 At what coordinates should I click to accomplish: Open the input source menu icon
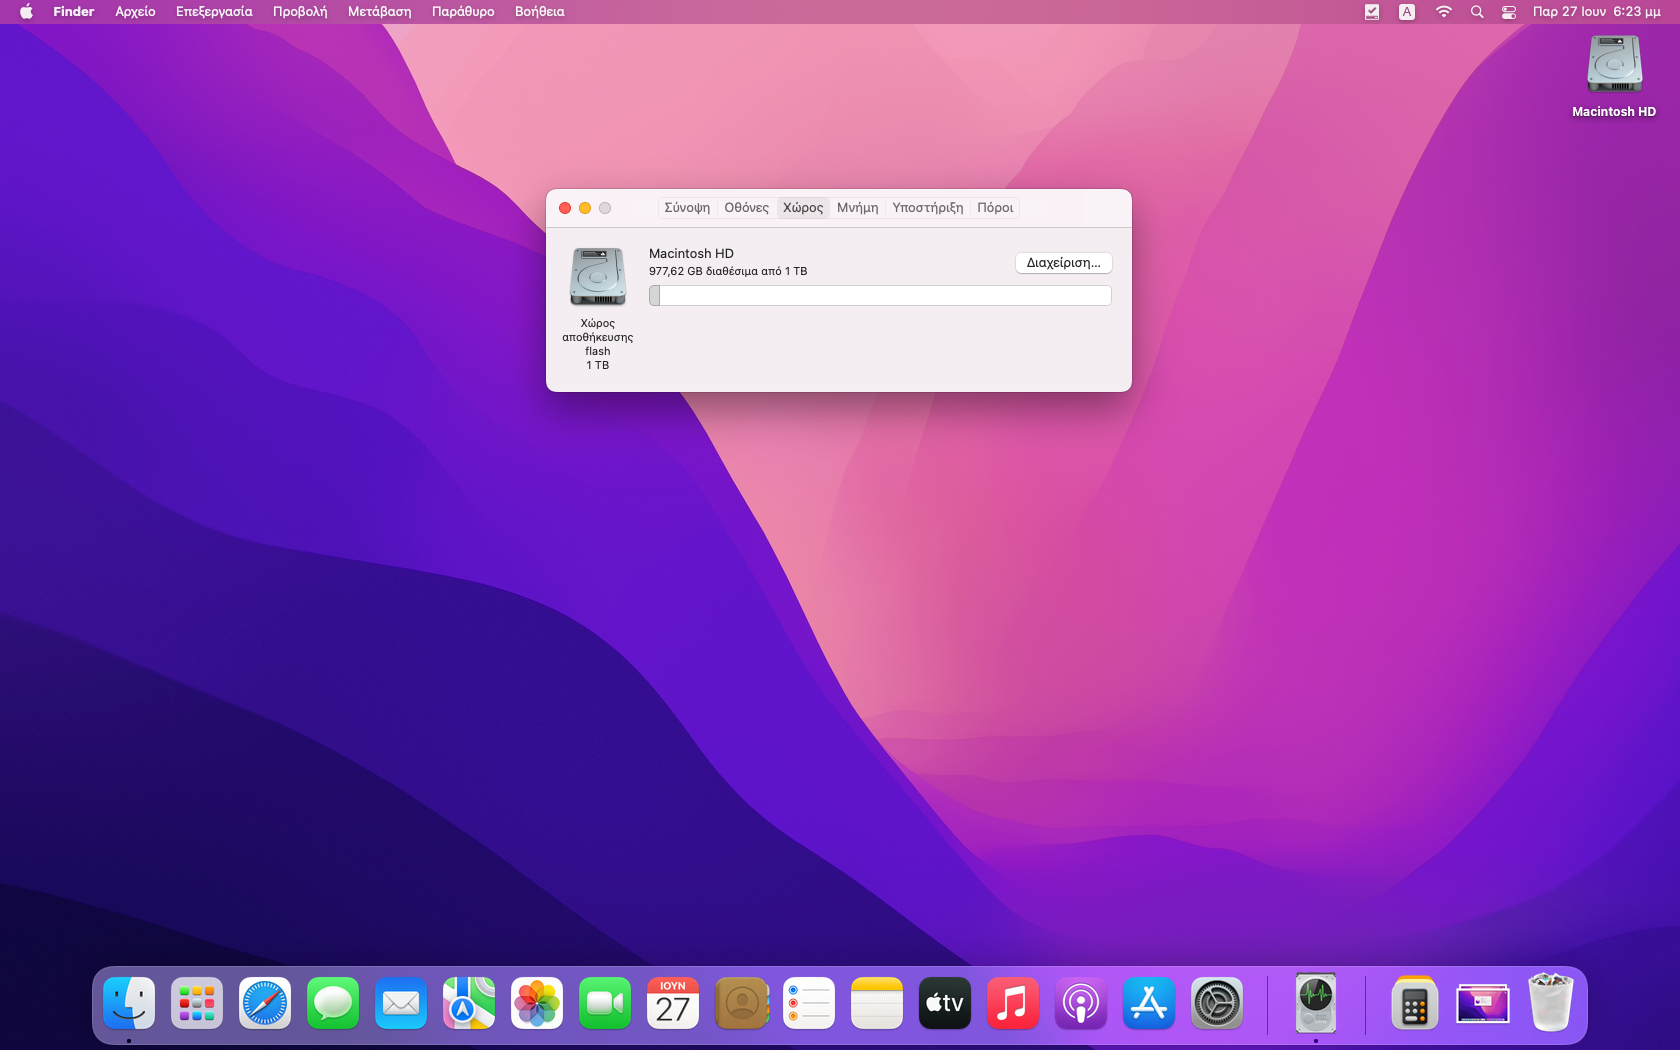click(1407, 12)
